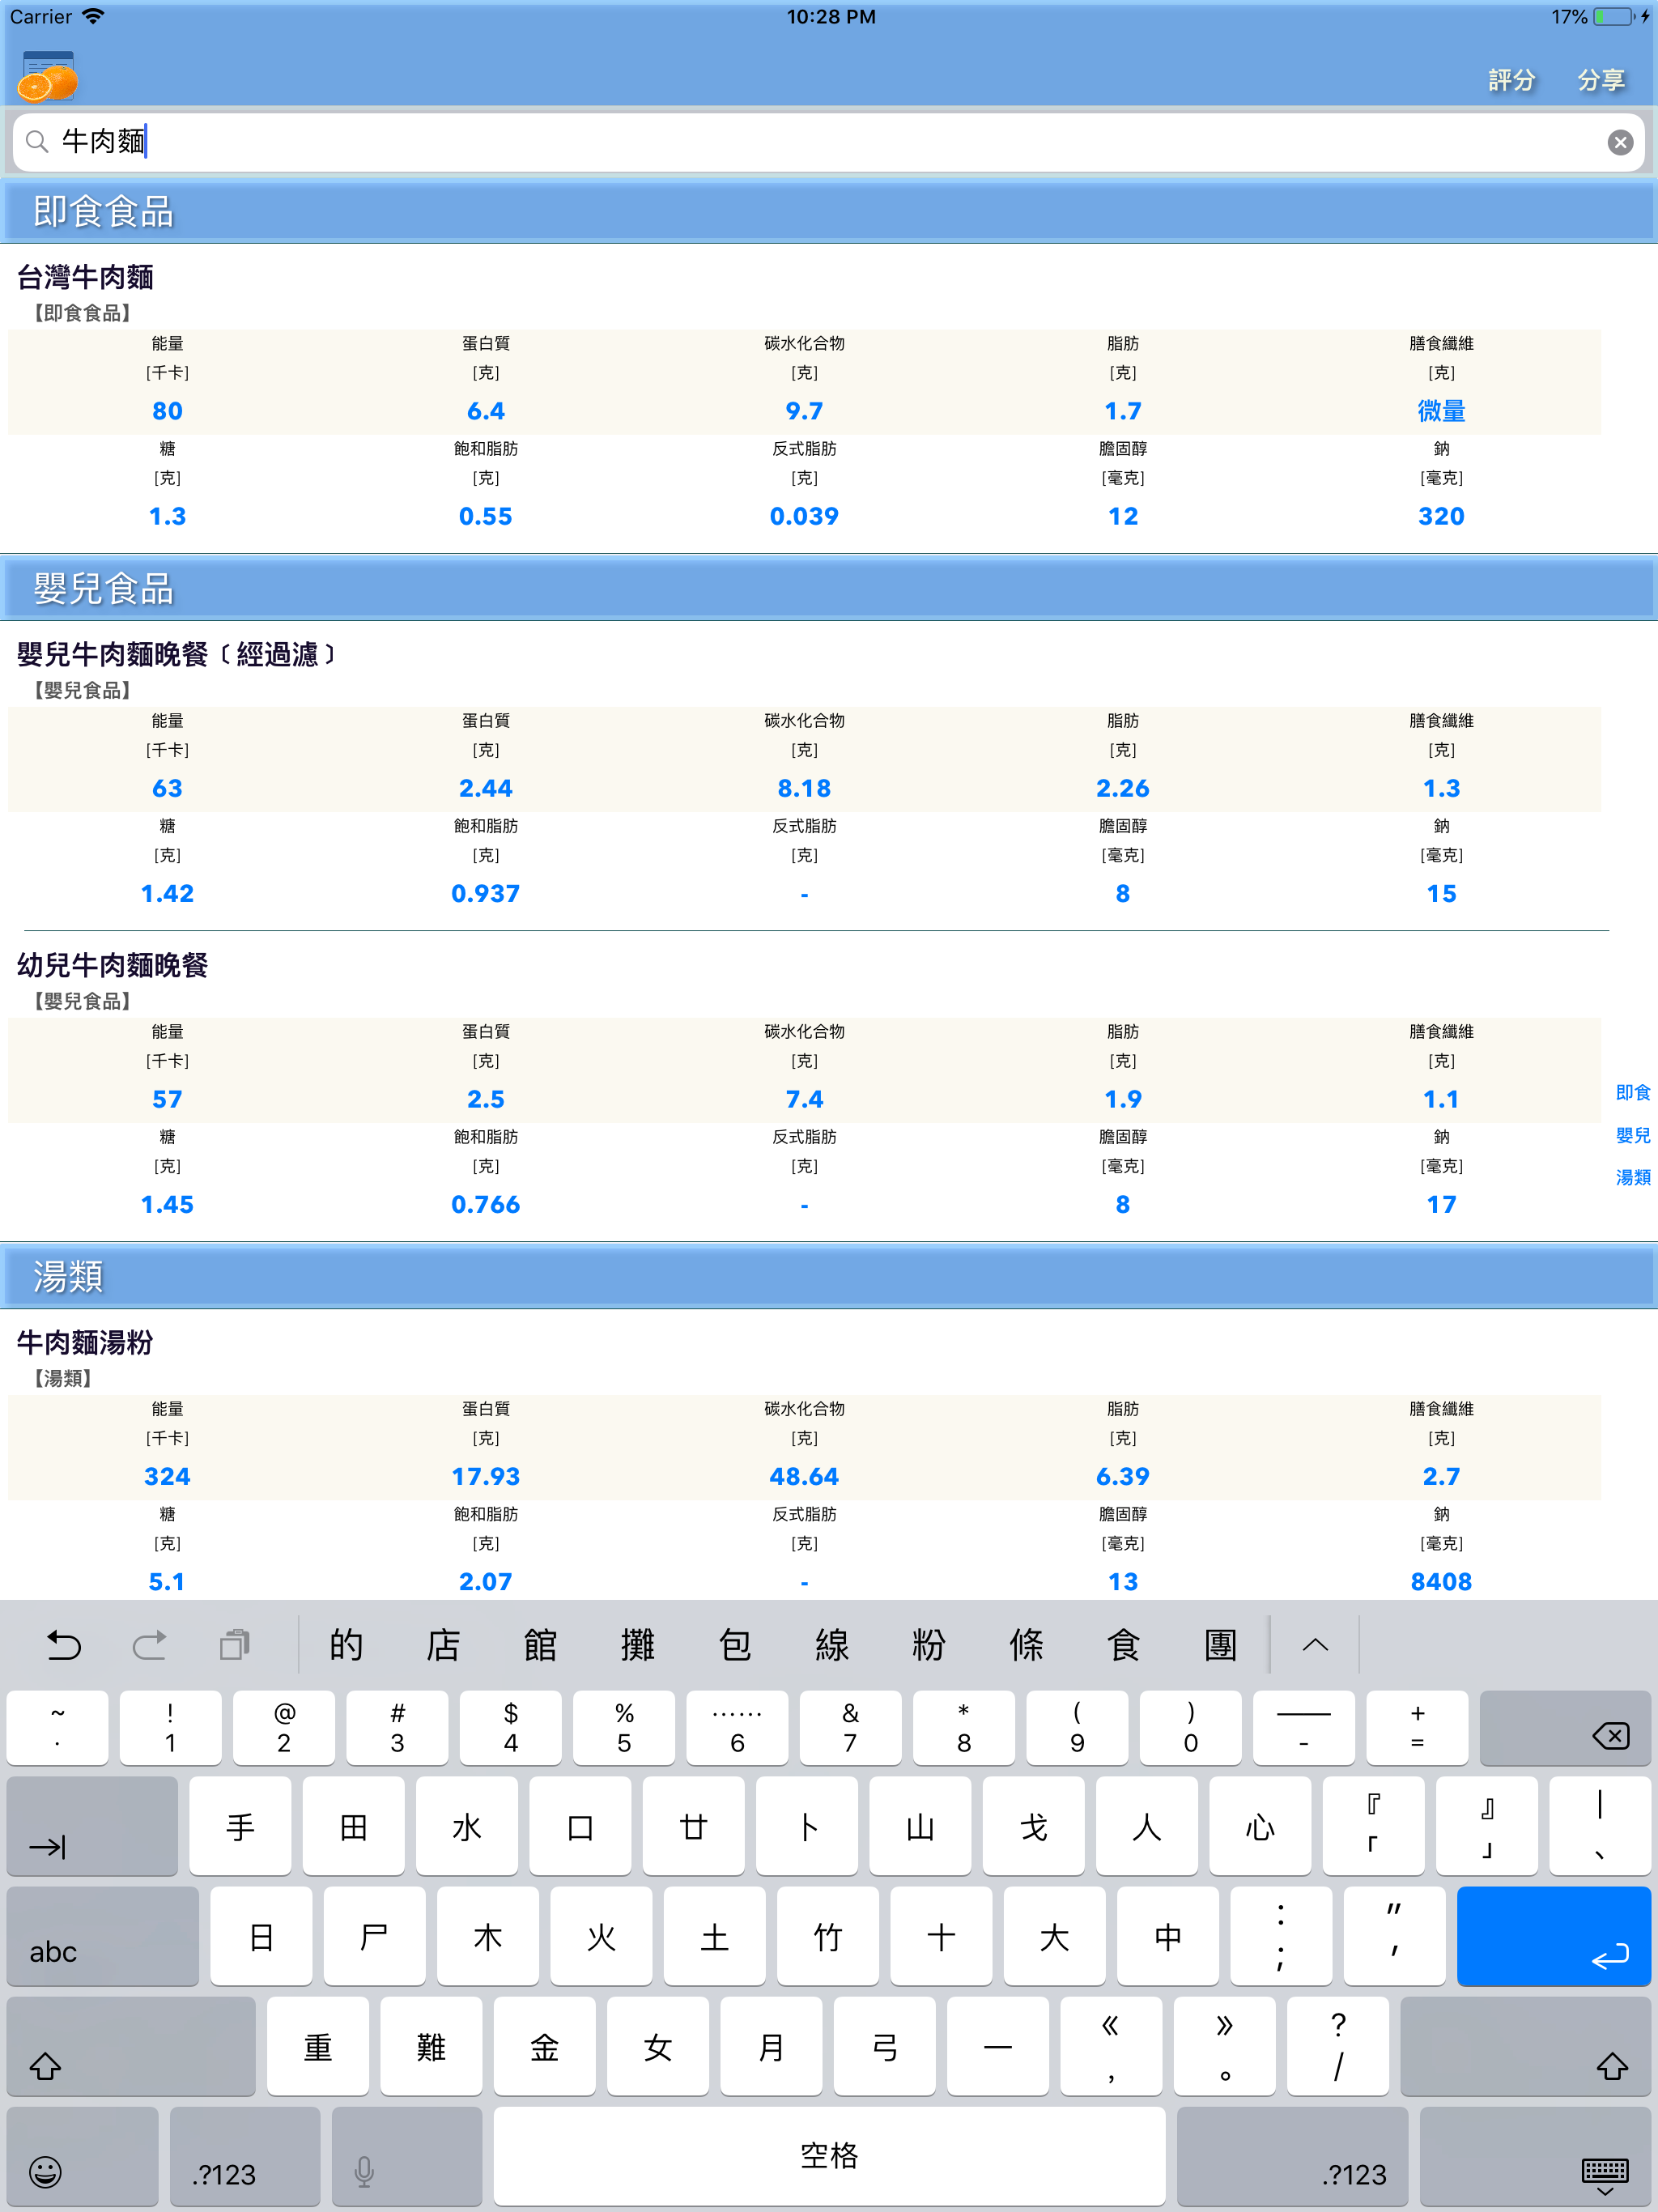Choose candidate word 的

pyautogui.click(x=346, y=1644)
